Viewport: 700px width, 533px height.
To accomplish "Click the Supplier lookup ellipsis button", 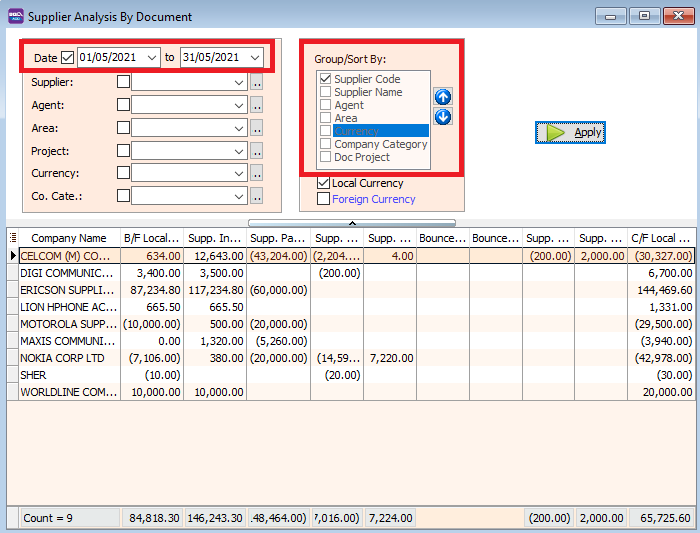I will click(x=257, y=82).
